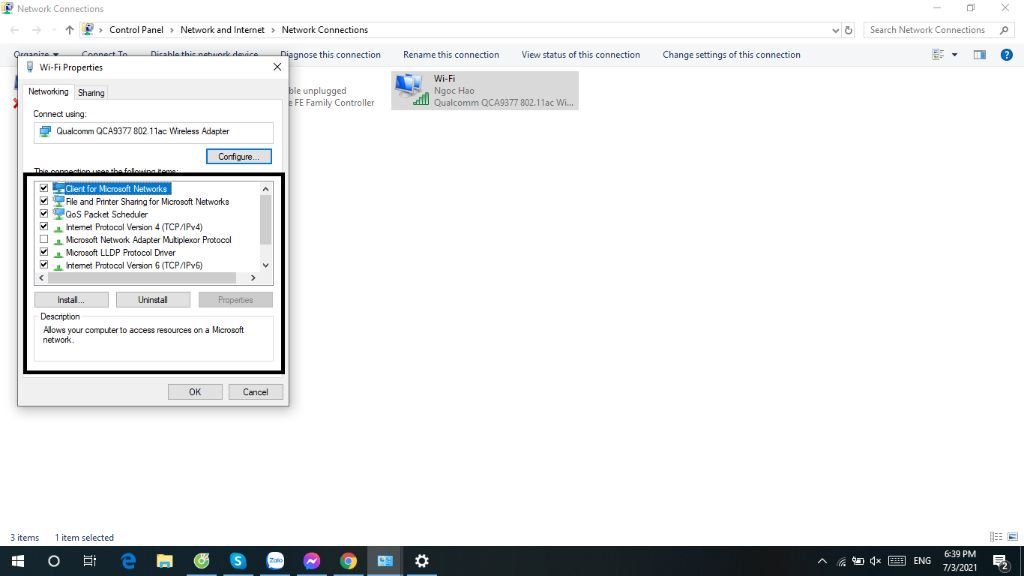
Task: Click Control Panel in breadcrumb
Action: [x=136, y=30]
